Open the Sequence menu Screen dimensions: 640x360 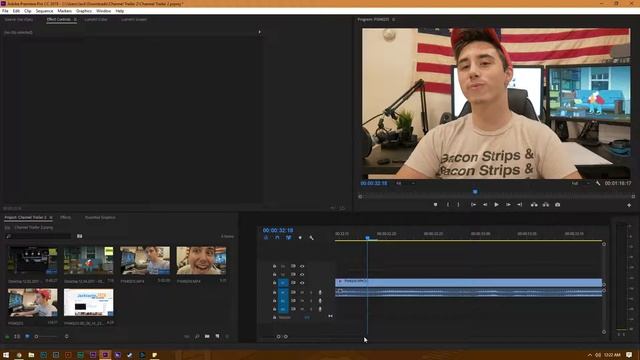point(44,11)
